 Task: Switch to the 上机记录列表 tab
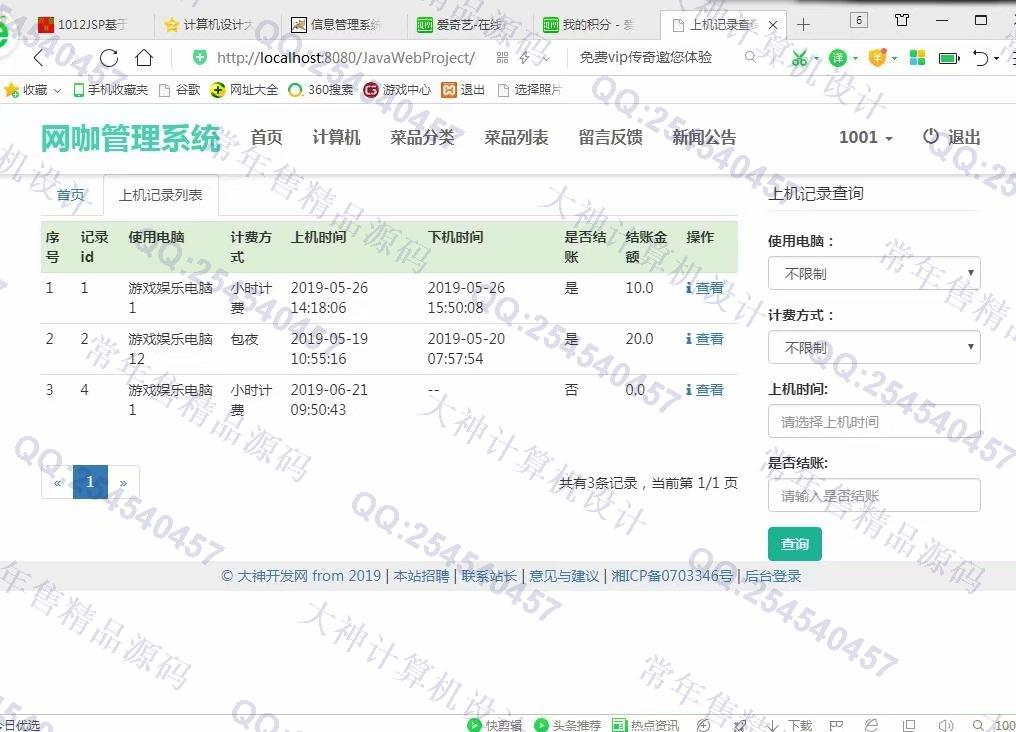click(x=160, y=195)
